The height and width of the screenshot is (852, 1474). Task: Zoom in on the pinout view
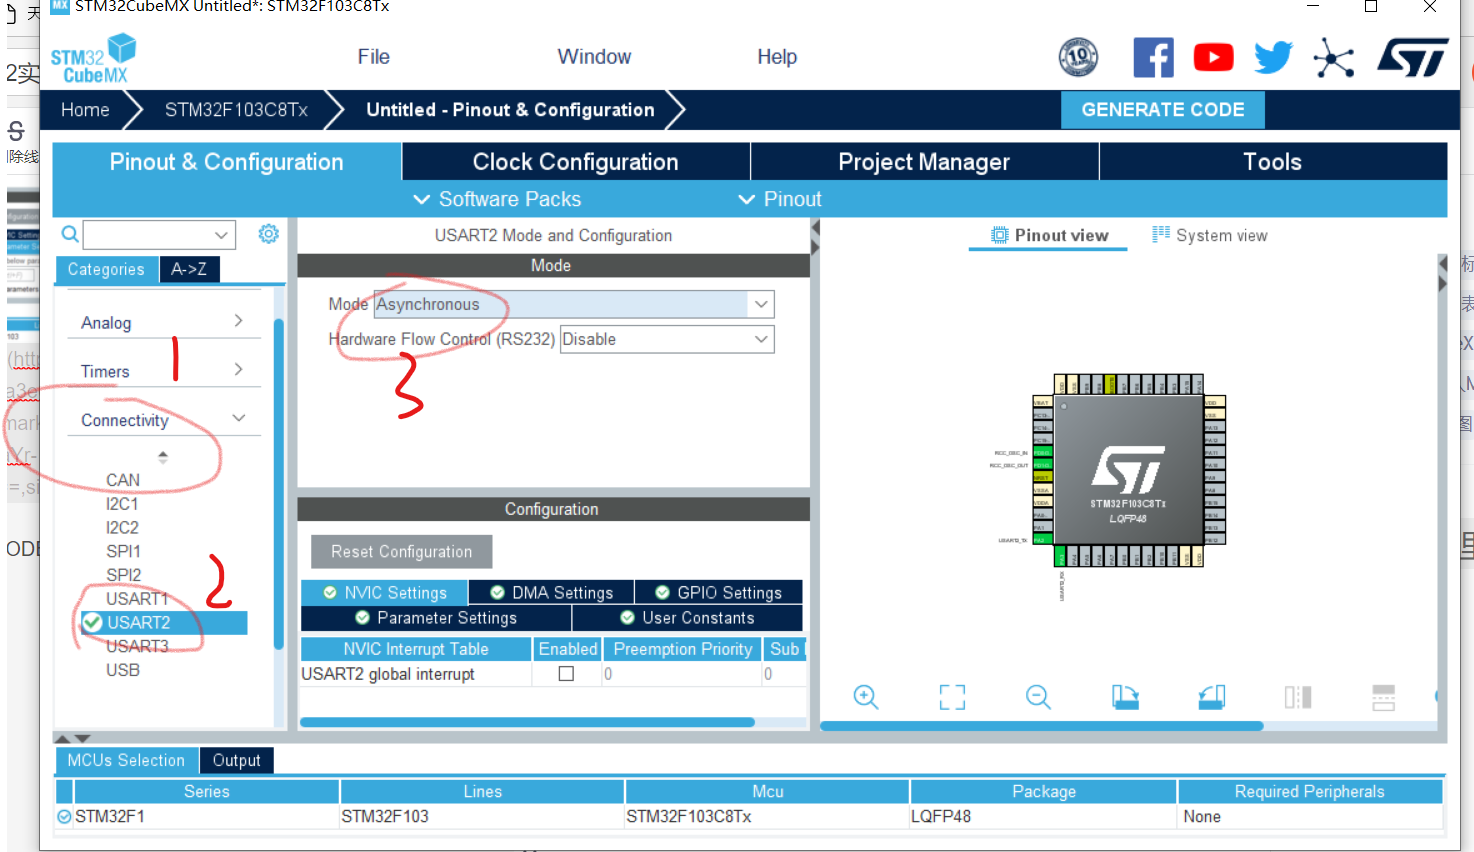click(x=866, y=697)
